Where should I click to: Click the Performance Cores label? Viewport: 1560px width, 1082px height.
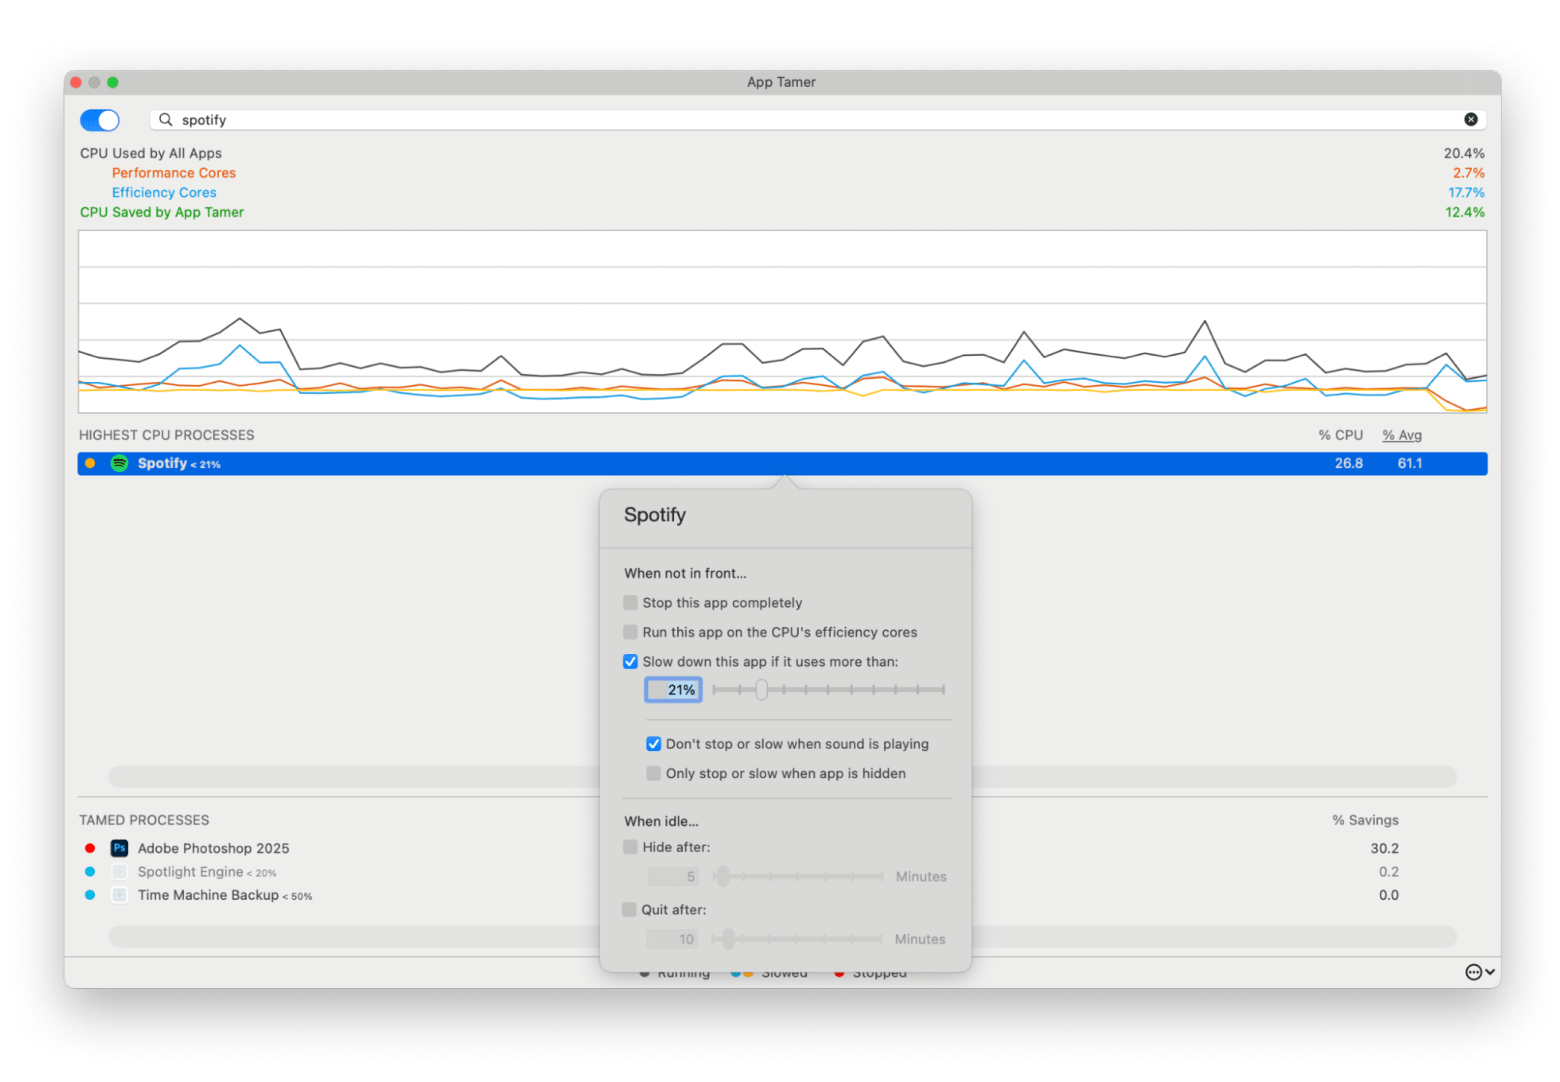tap(174, 173)
